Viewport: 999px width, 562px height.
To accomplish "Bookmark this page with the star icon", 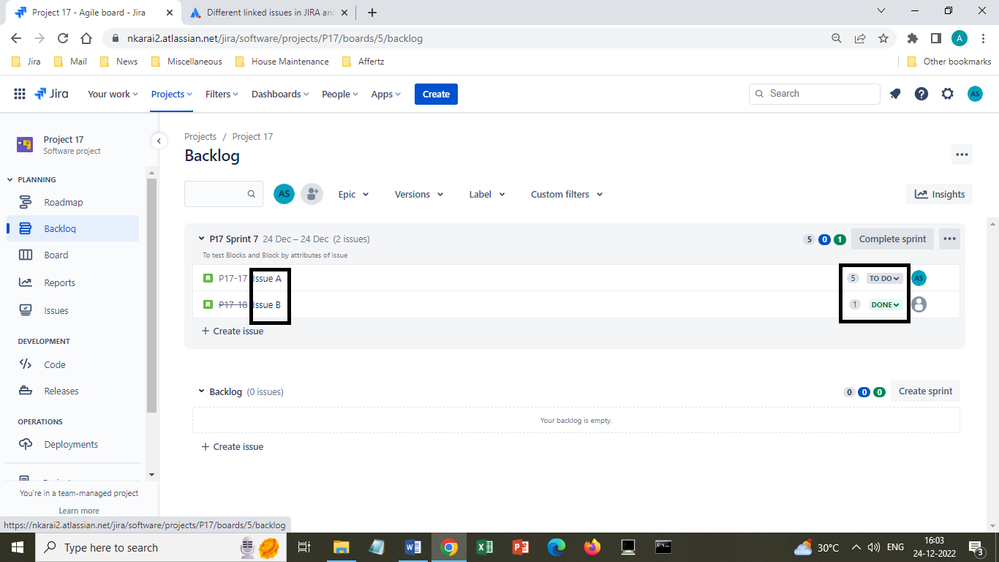I will [883, 38].
